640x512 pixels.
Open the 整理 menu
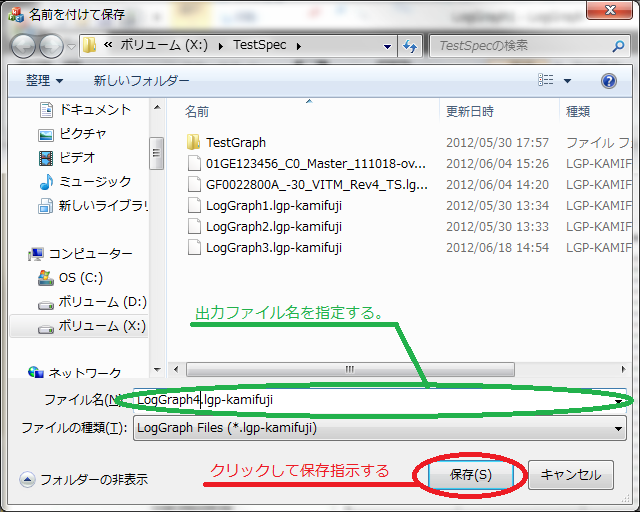pyautogui.click(x=44, y=80)
